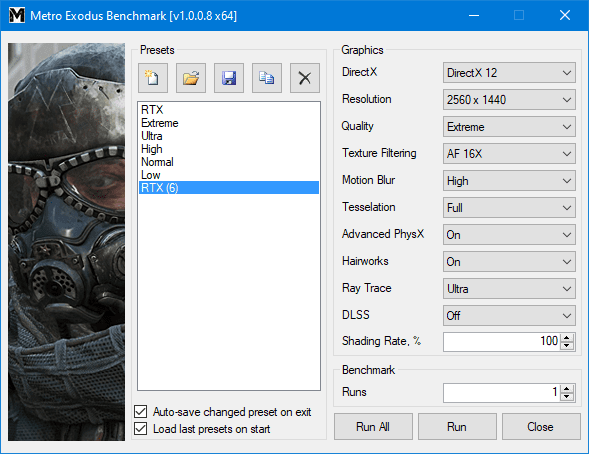Click inside the Shading Rate value field
The image size is (589, 454).
coord(501,341)
